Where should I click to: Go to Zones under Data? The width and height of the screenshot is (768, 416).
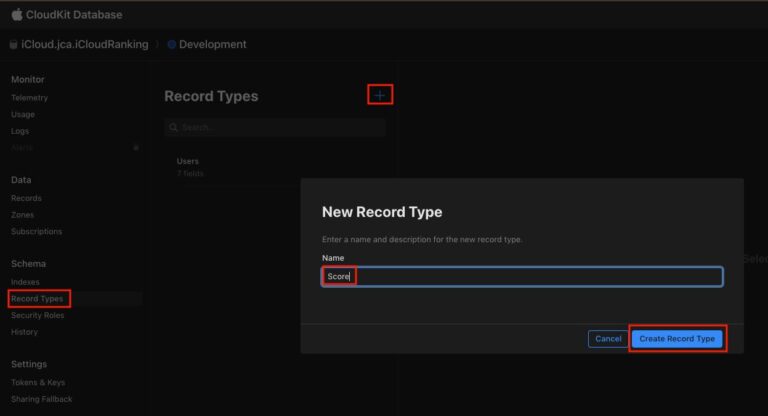(x=23, y=215)
